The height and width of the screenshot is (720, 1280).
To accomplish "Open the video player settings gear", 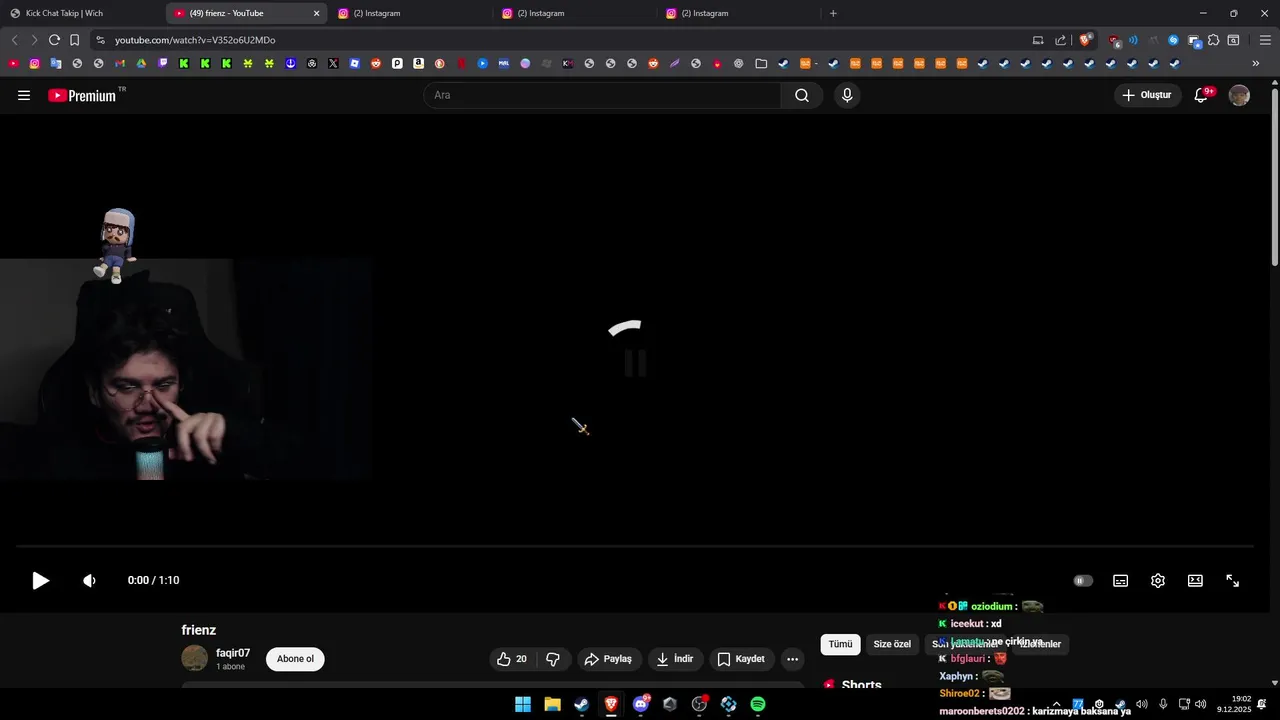I will coord(1158,580).
